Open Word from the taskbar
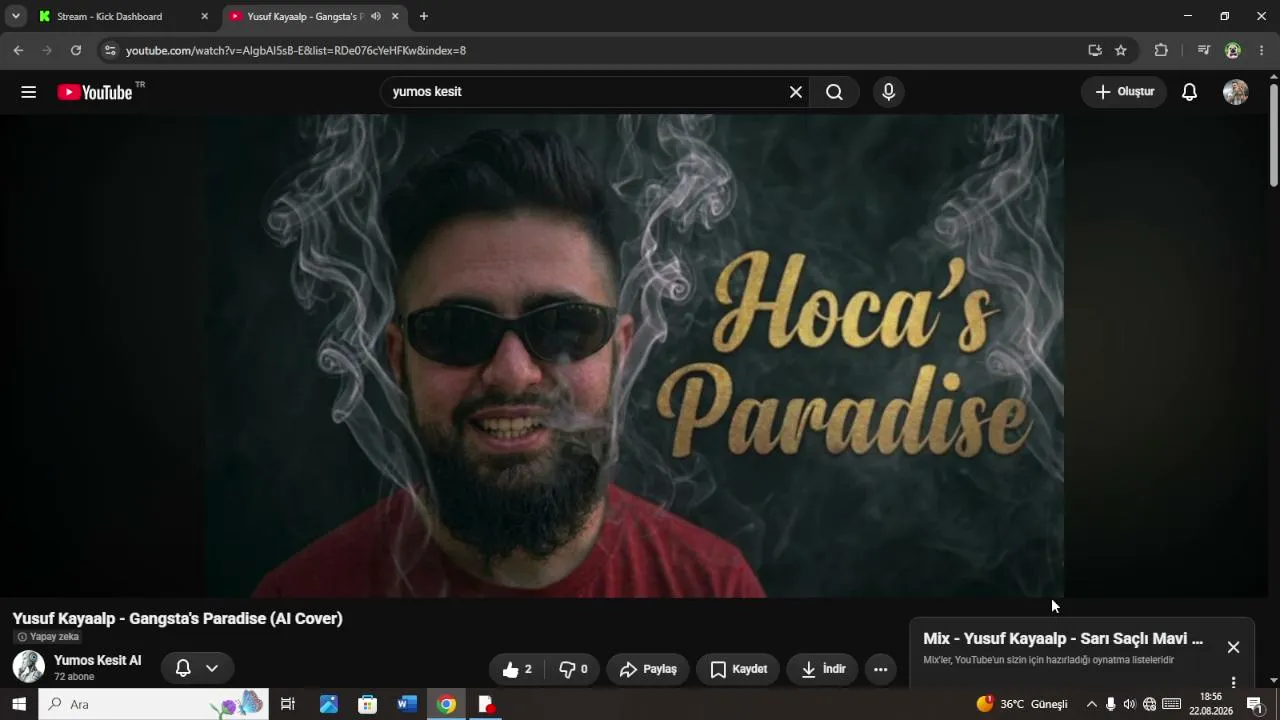 pos(406,704)
